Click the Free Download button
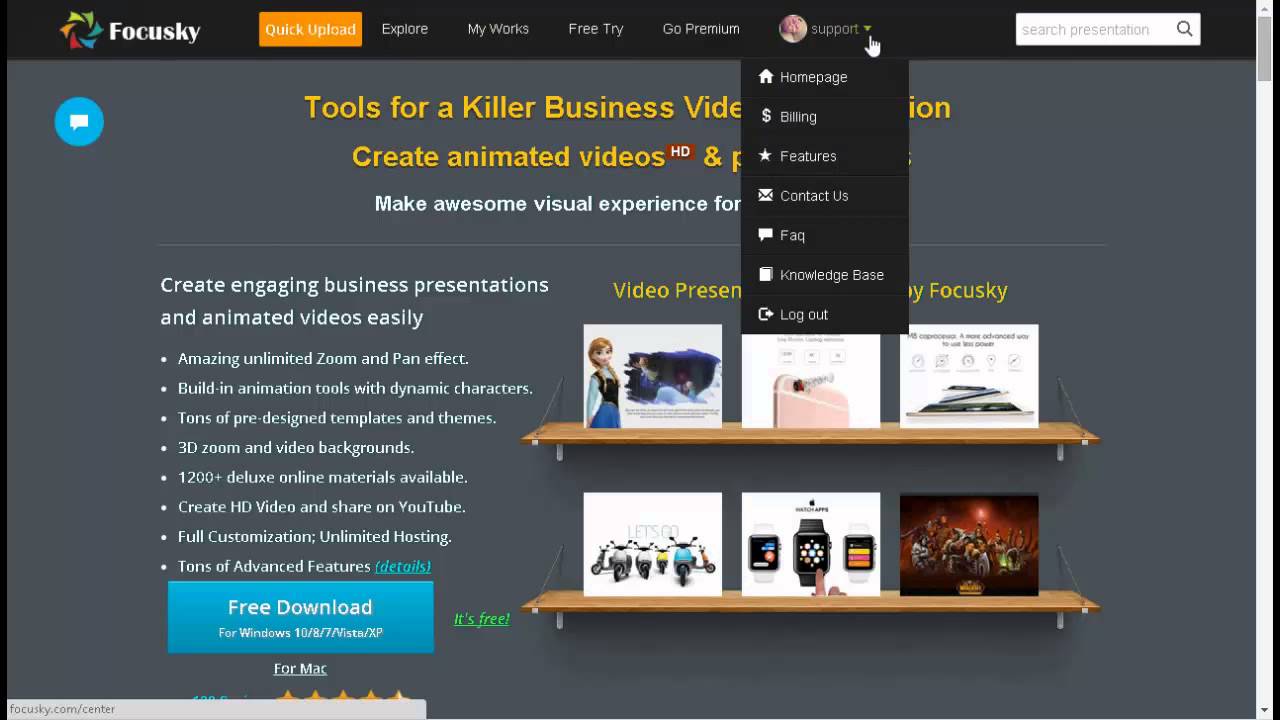The width and height of the screenshot is (1280, 720). pyautogui.click(x=301, y=618)
